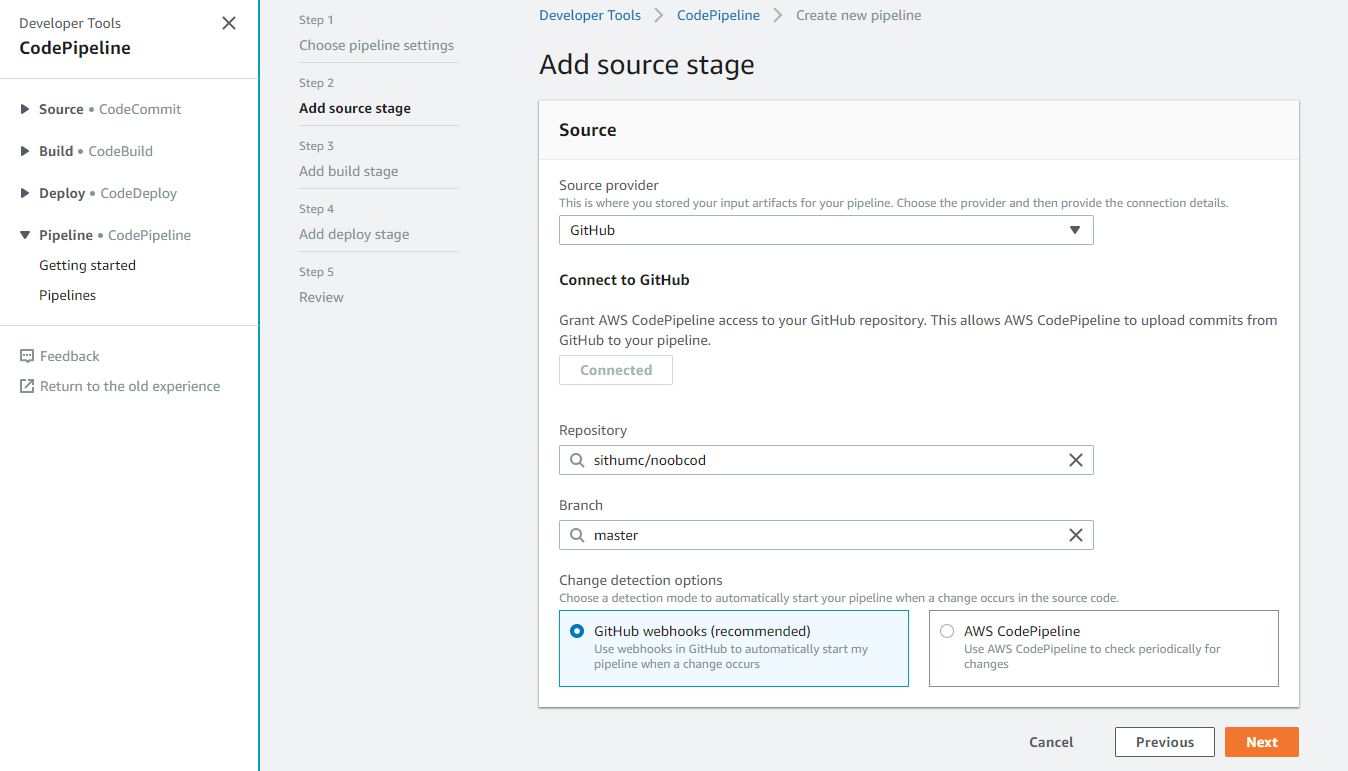Open the Source provider dropdown
This screenshot has height=771, width=1348.
point(825,230)
